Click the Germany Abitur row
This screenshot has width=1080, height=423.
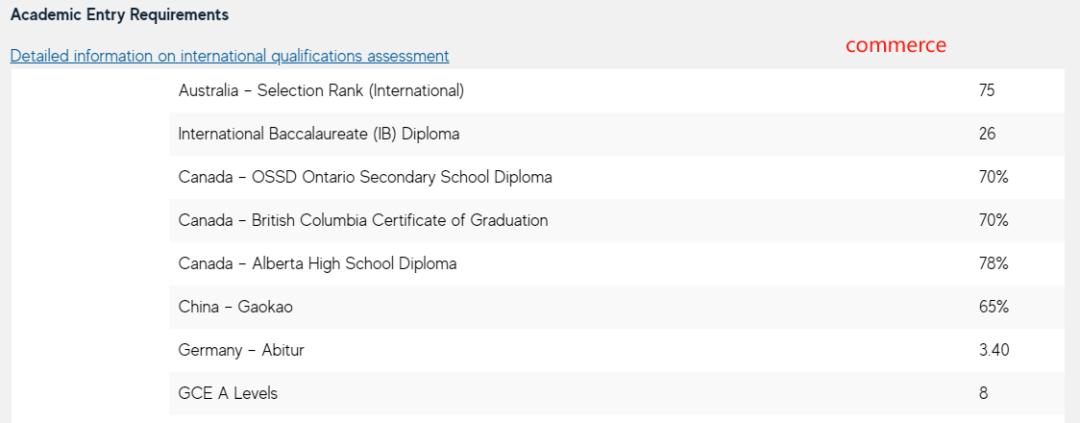click(x=616, y=350)
